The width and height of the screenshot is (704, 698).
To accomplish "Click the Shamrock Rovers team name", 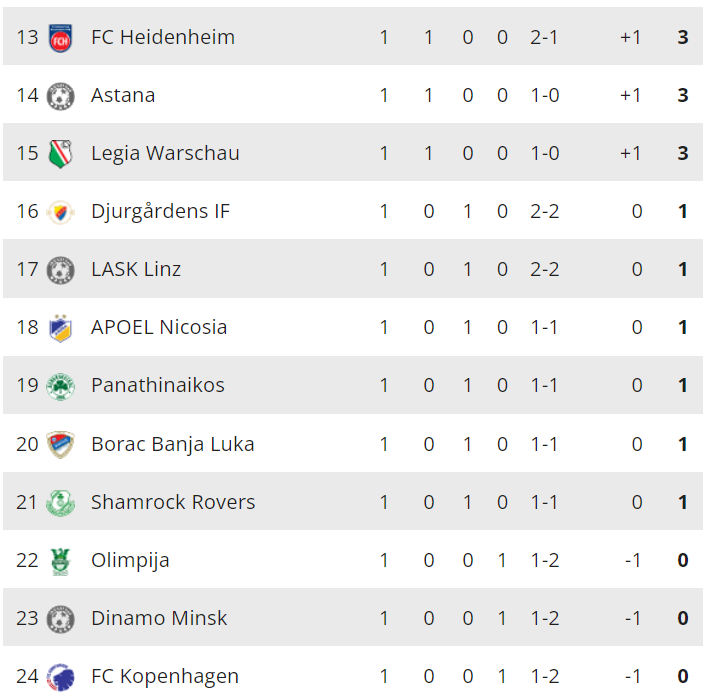I will point(173,502).
